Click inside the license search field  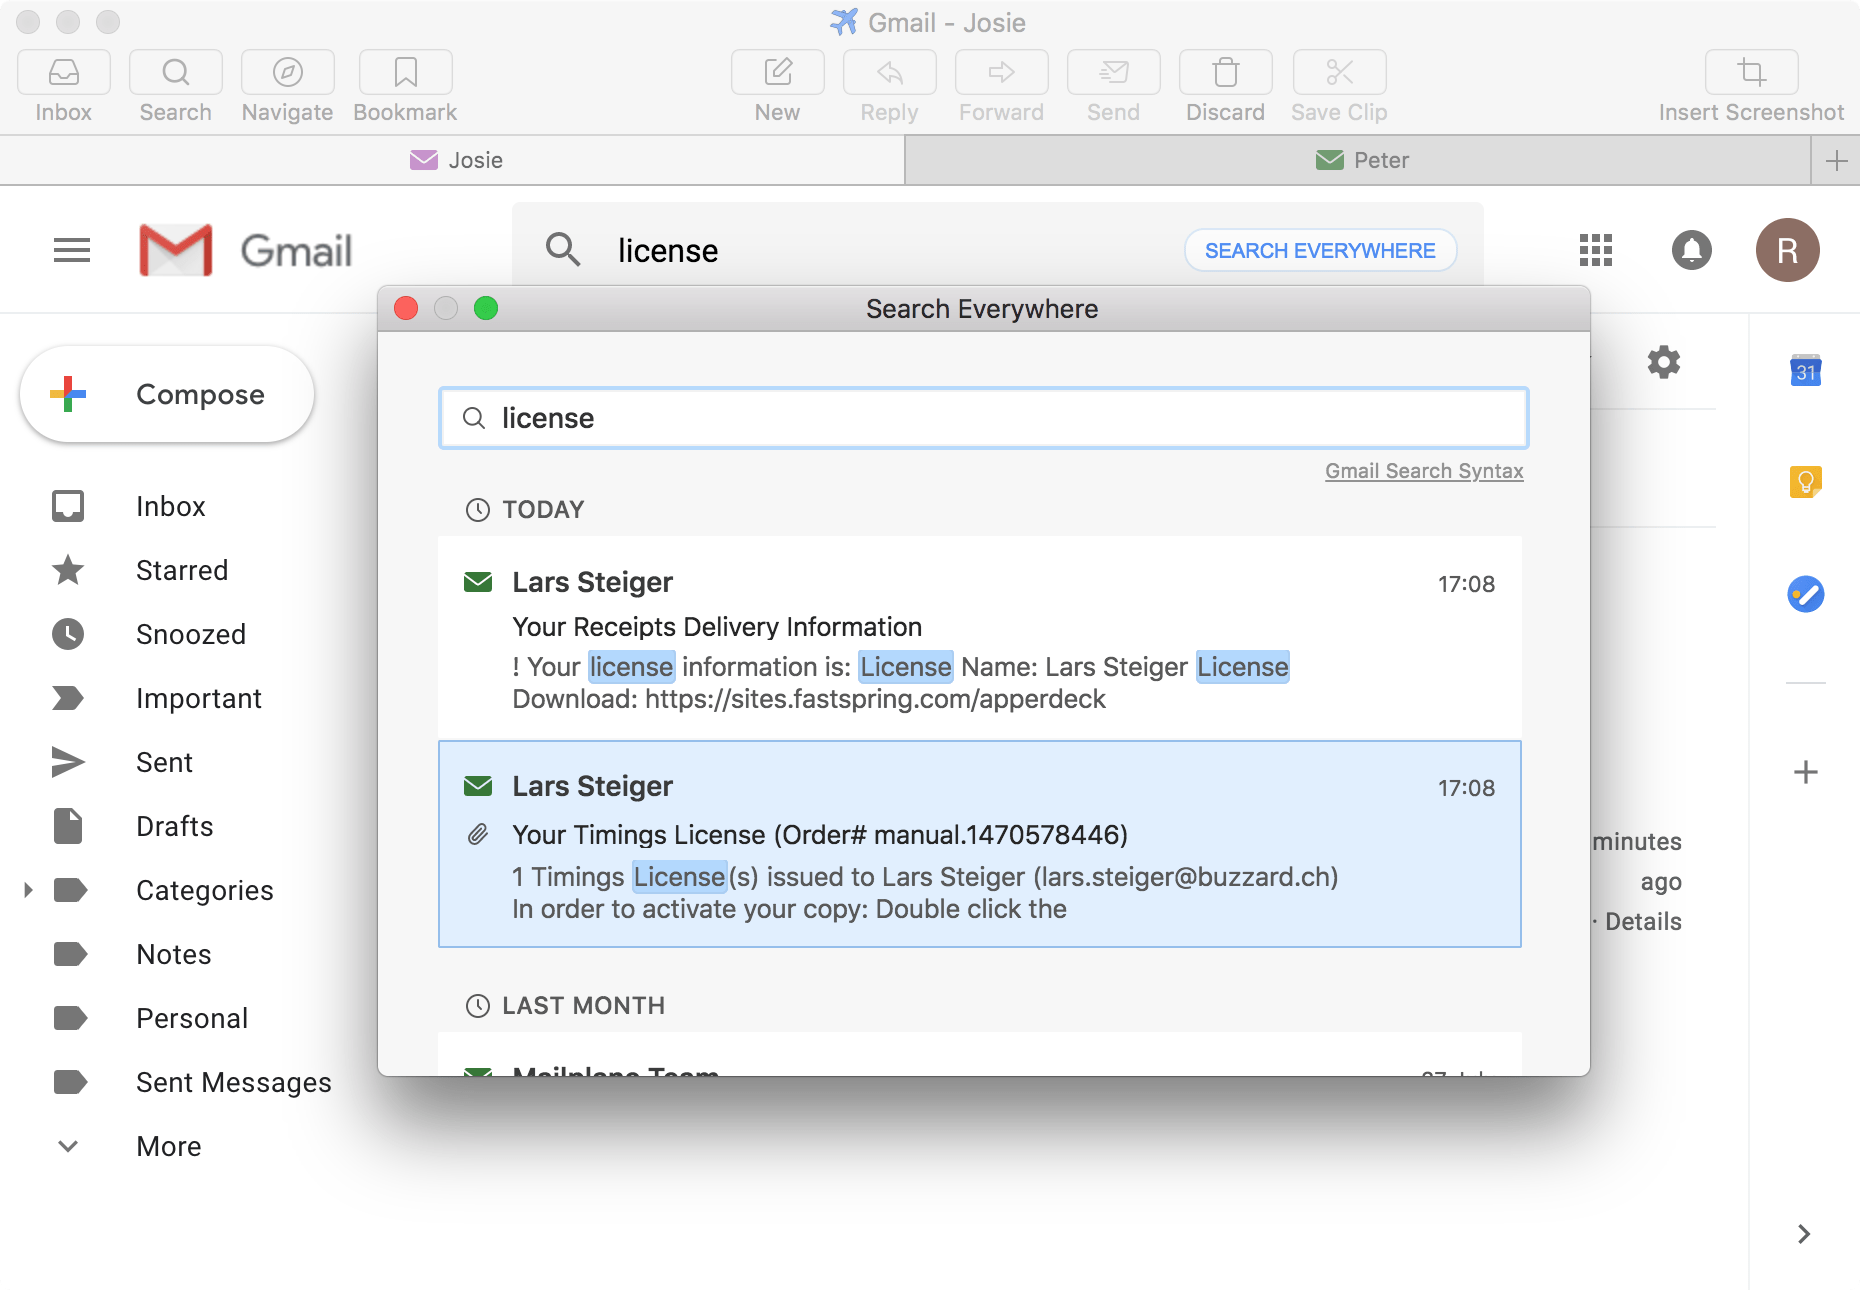(983, 418)
